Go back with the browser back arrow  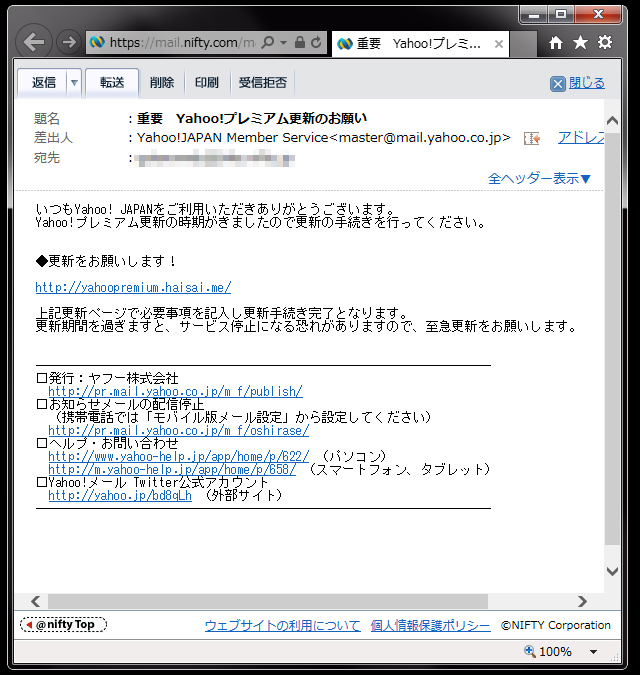[34, 42]
